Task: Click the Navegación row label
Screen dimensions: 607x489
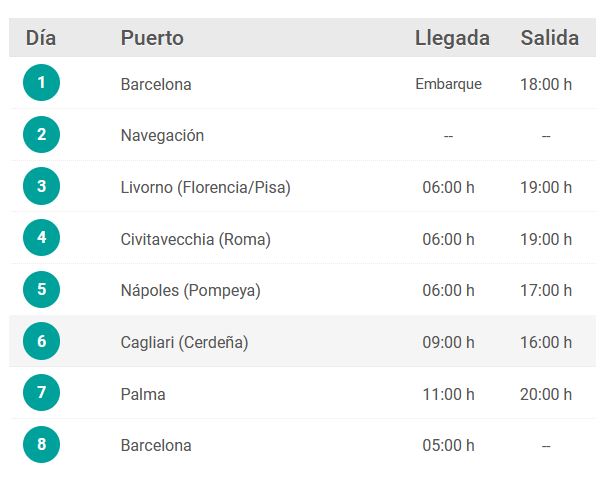Action: (x=162, y=136)
